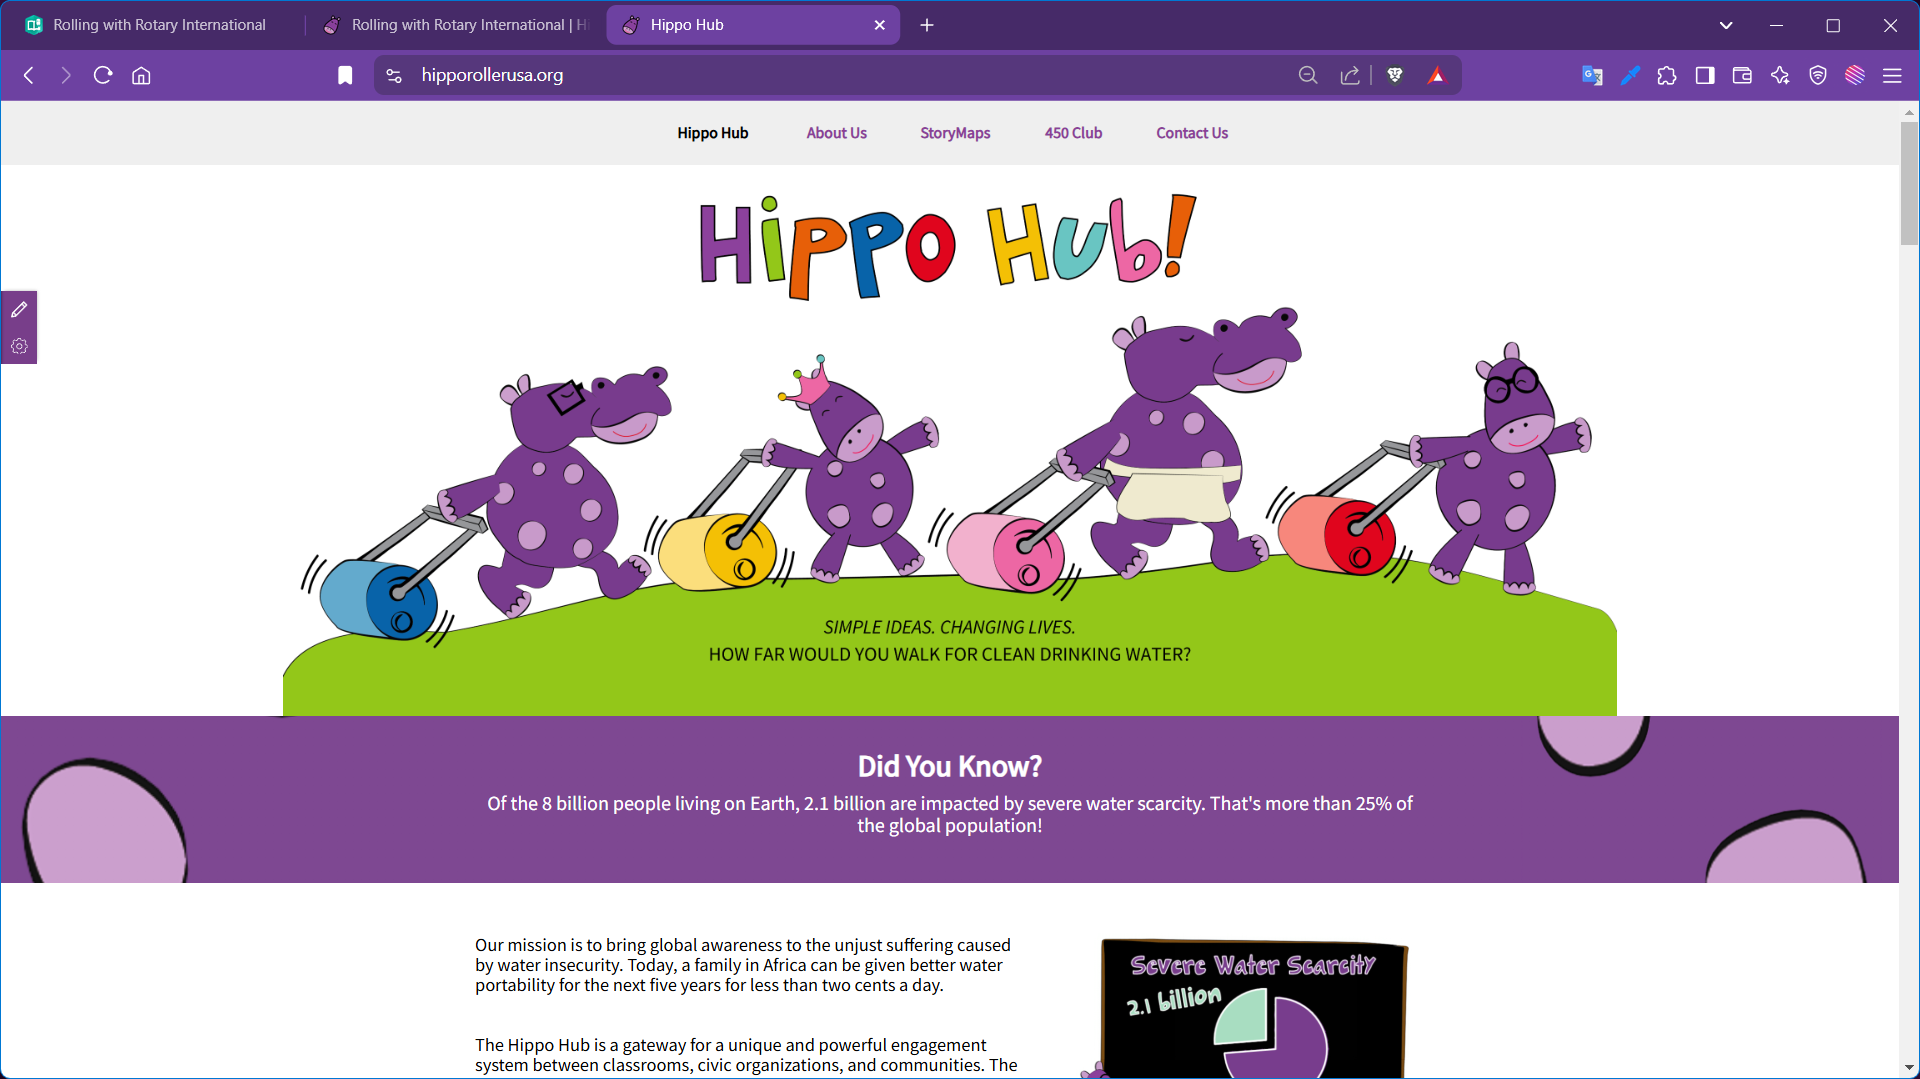Screen dimensions: 1920x1079
Task: Open Brave Shields panel
Action: pyautogui.click(x=1395, y=75)
